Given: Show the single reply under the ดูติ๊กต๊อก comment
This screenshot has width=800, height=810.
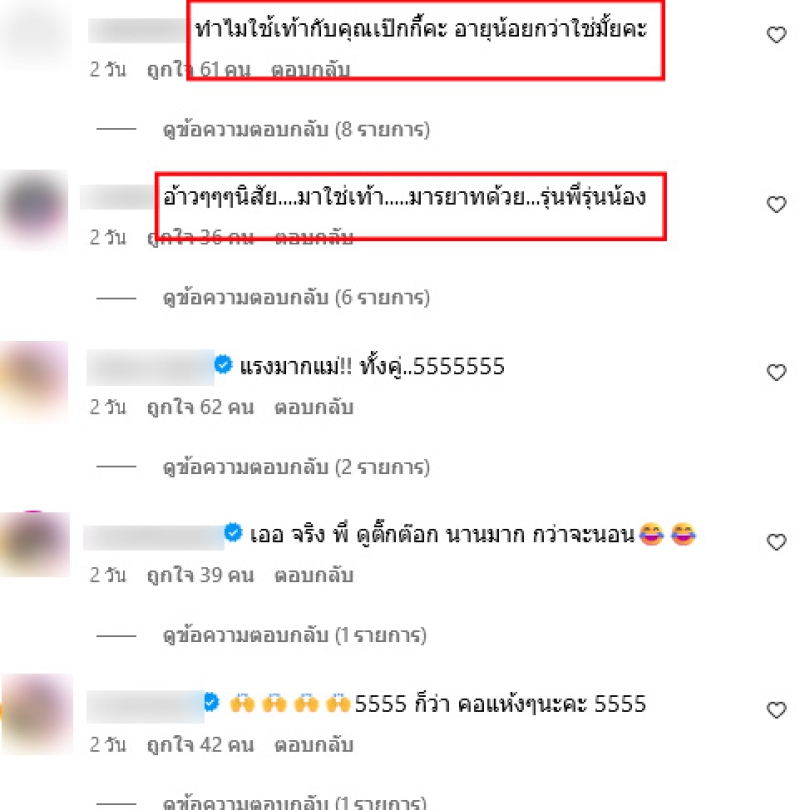Looking at the screenshot, I should coord(294,635).
